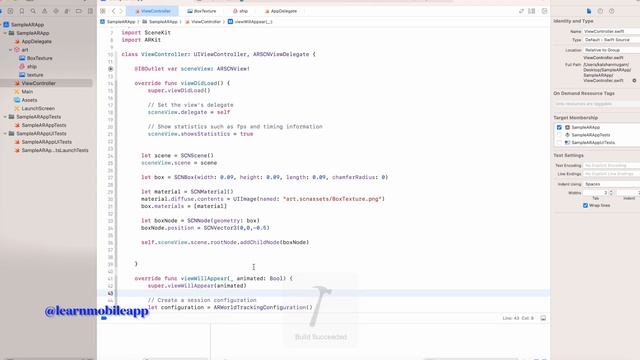Go forward with the editor forward arrow

click(x=121, y=11)
